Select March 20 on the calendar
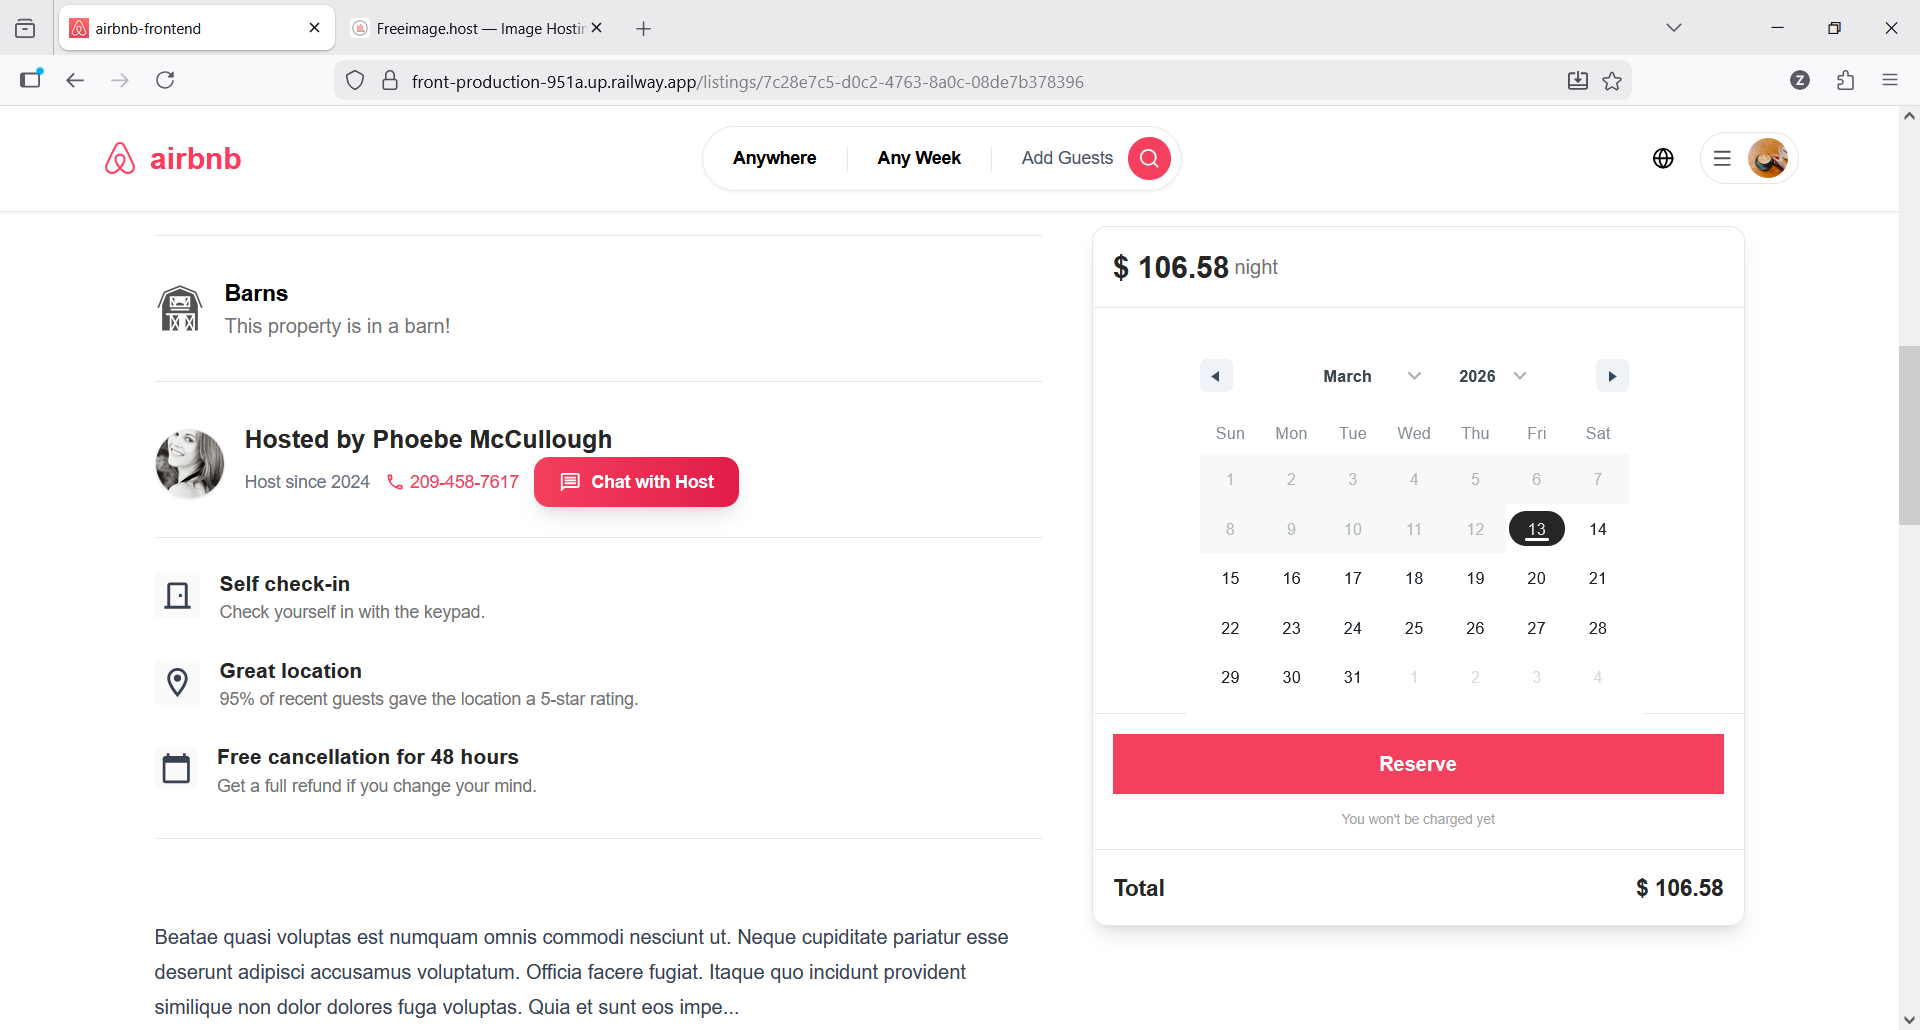This screenshot has width=1920, height=1030. [x=1536, y=578]
